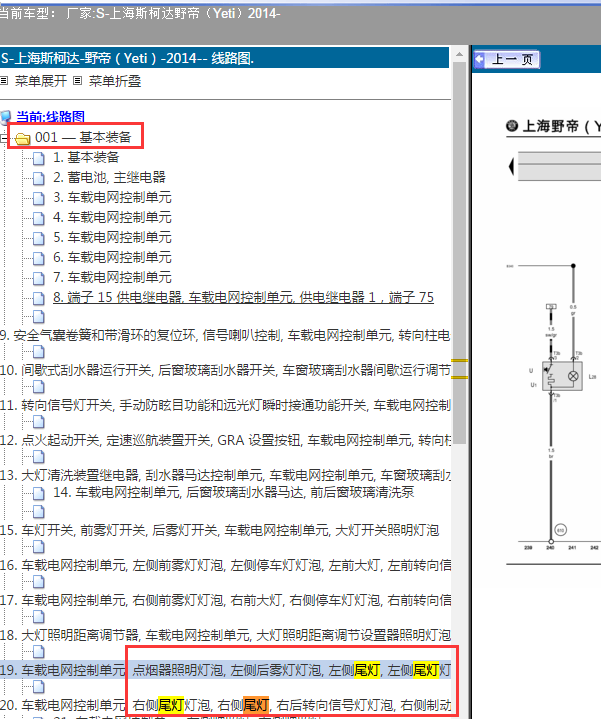Click the 菜单展开 text

click(41, 81)
